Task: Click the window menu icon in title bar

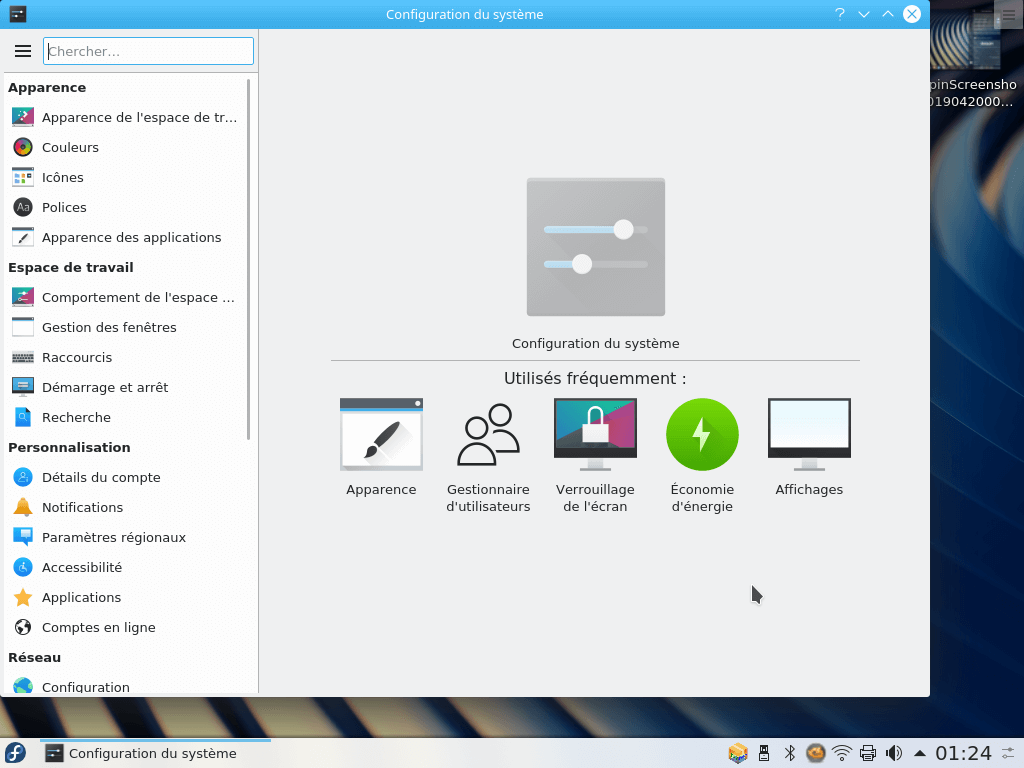Action: point(18,14)
